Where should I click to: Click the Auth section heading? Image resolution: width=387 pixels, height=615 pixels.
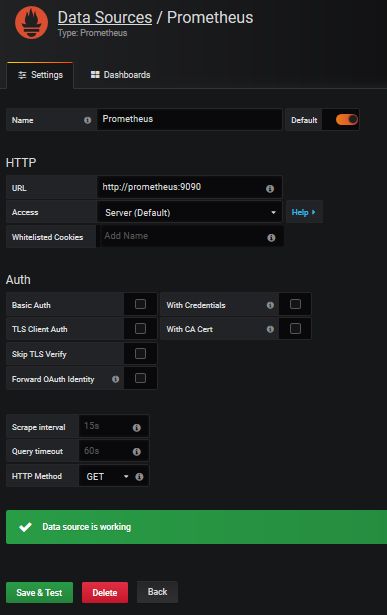click(x=18, y=280)
